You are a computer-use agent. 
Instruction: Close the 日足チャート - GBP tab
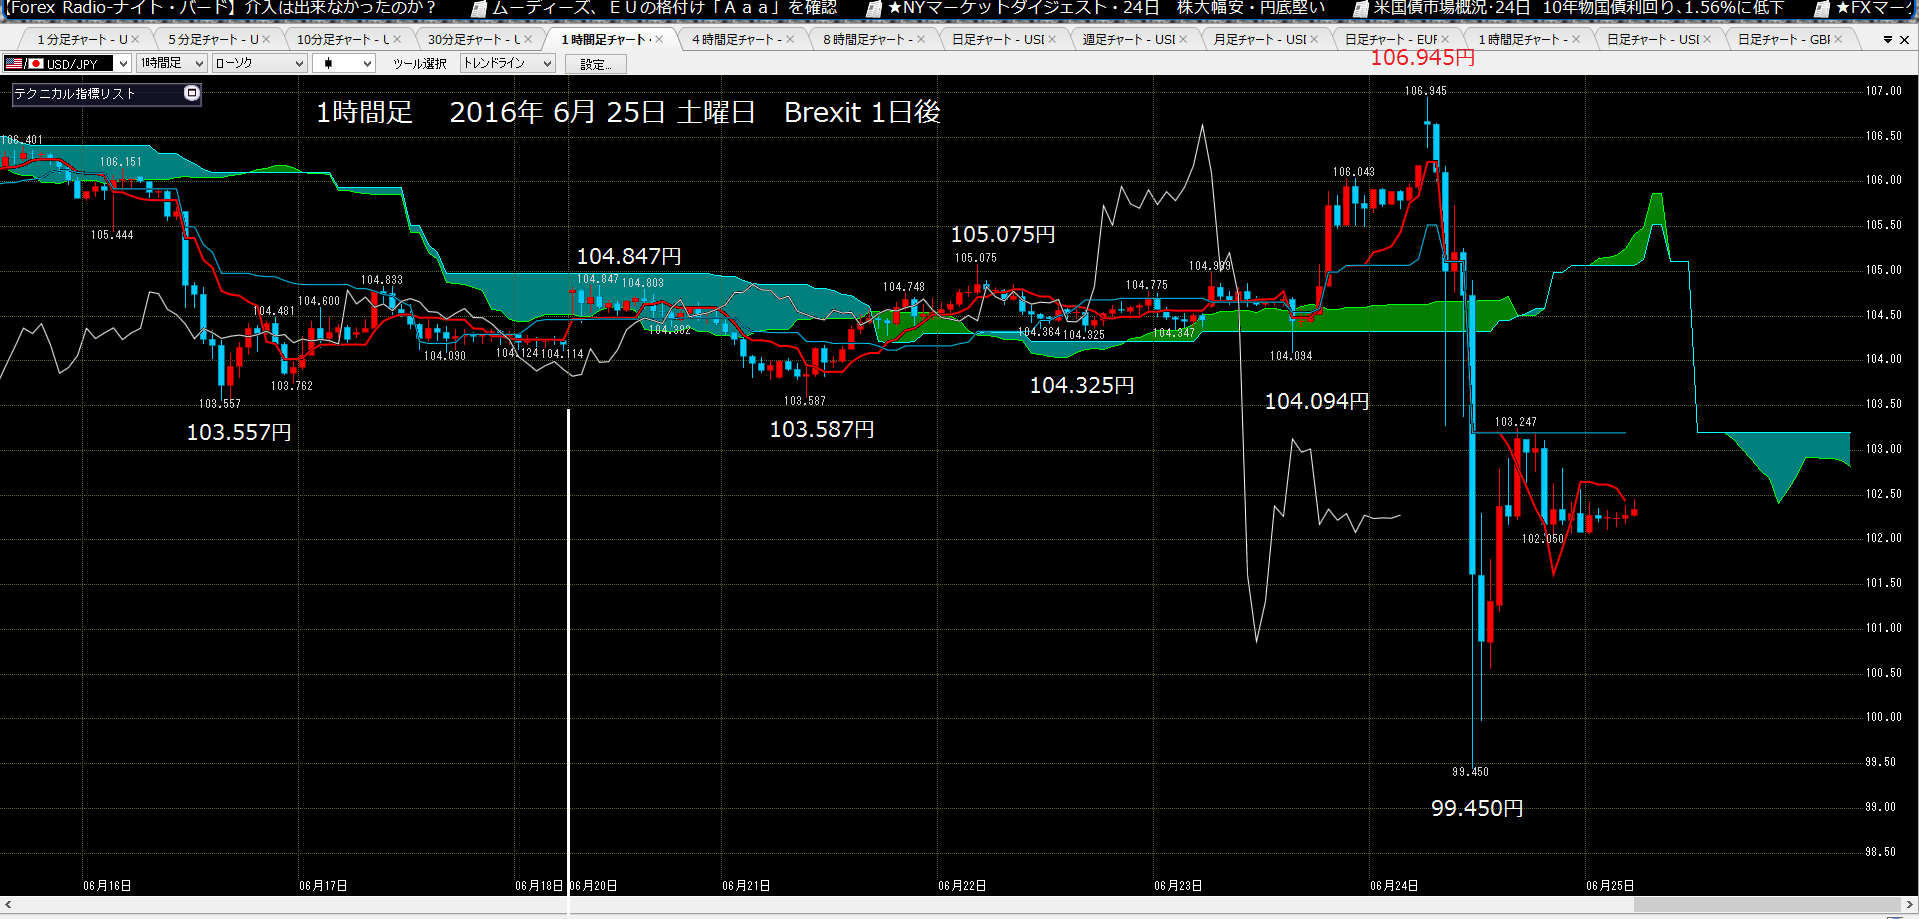1838,40
